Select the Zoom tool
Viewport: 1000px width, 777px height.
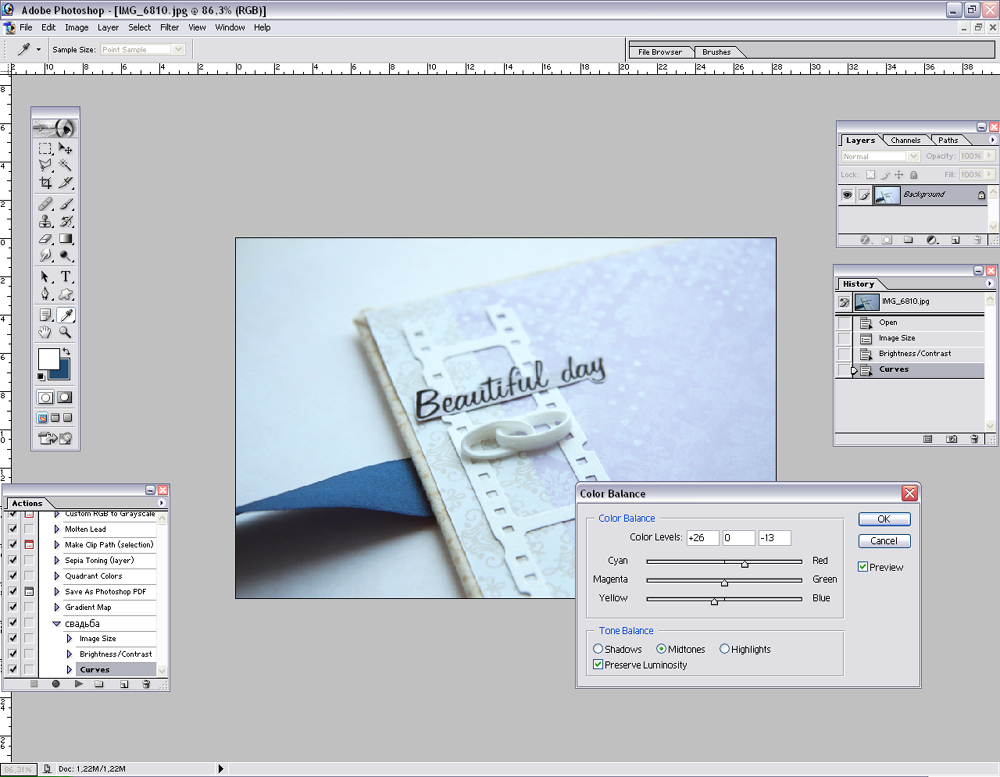click(x=65, y=332)
